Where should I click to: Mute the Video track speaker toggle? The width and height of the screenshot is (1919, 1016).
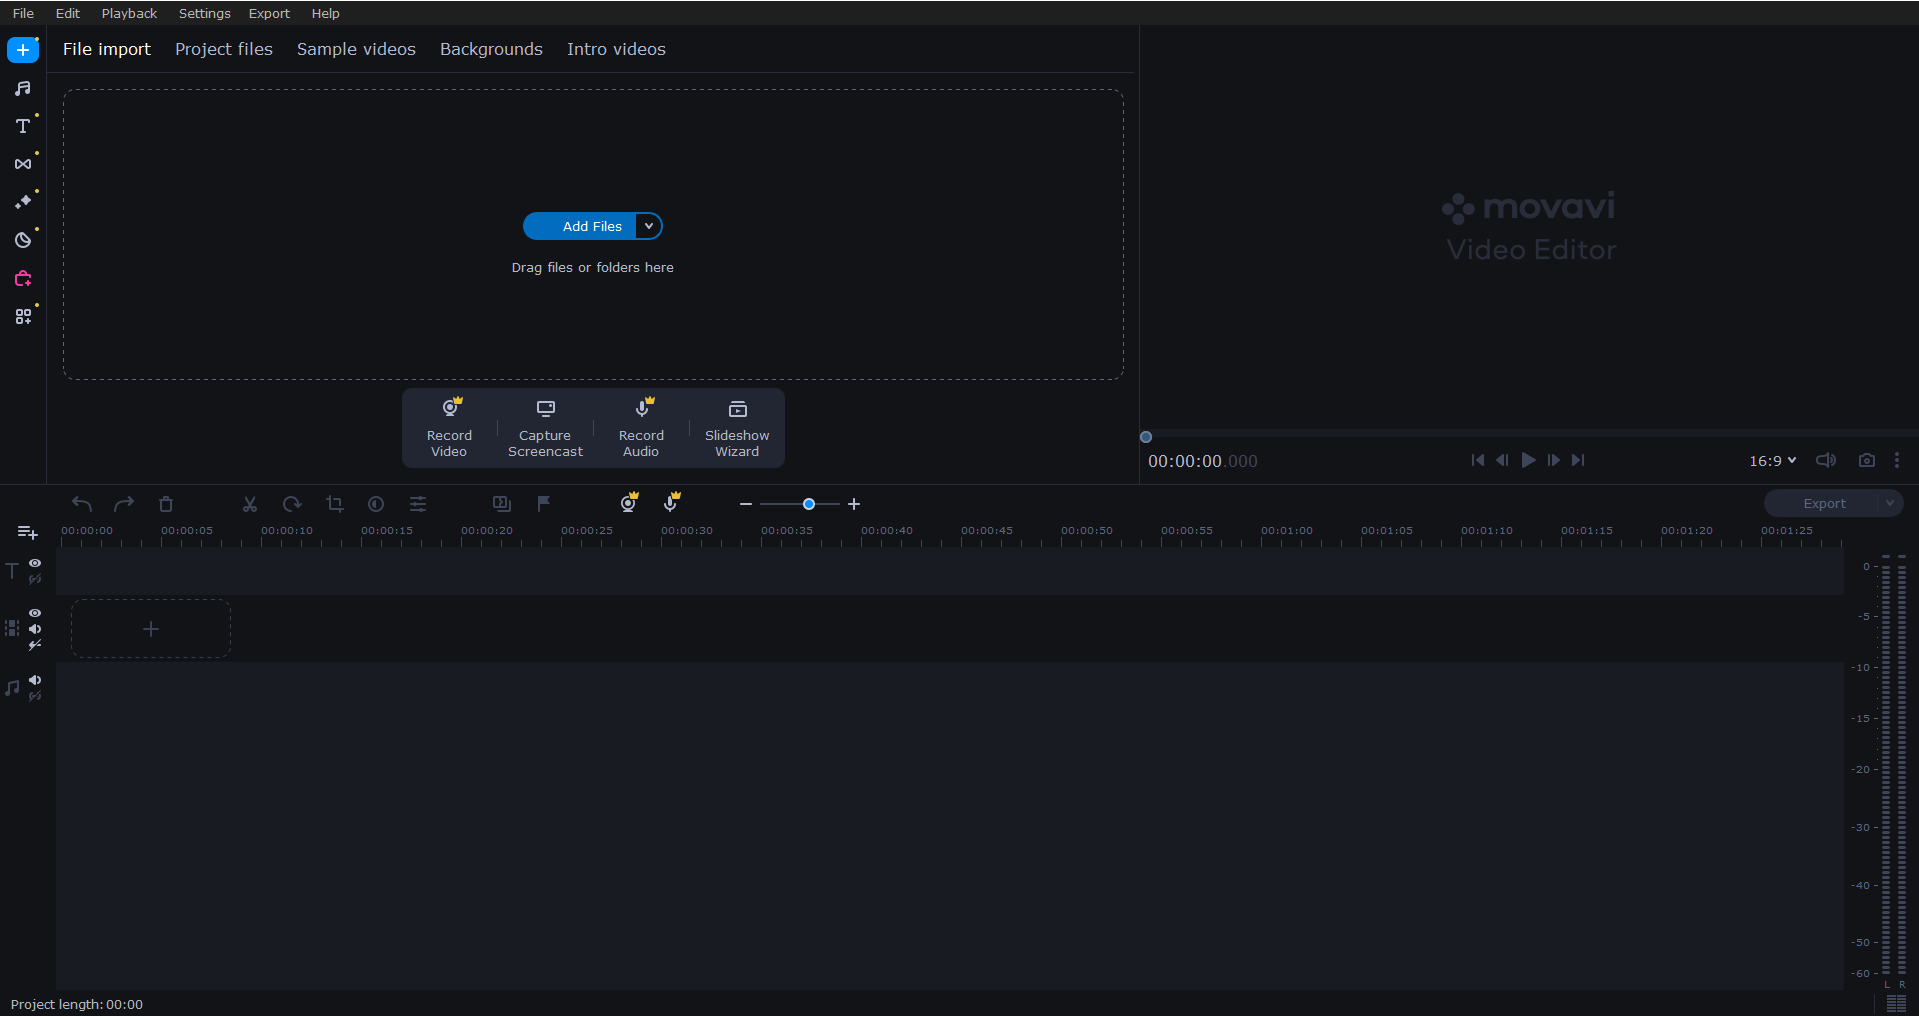pyautogui.click(x=35, y=629)
